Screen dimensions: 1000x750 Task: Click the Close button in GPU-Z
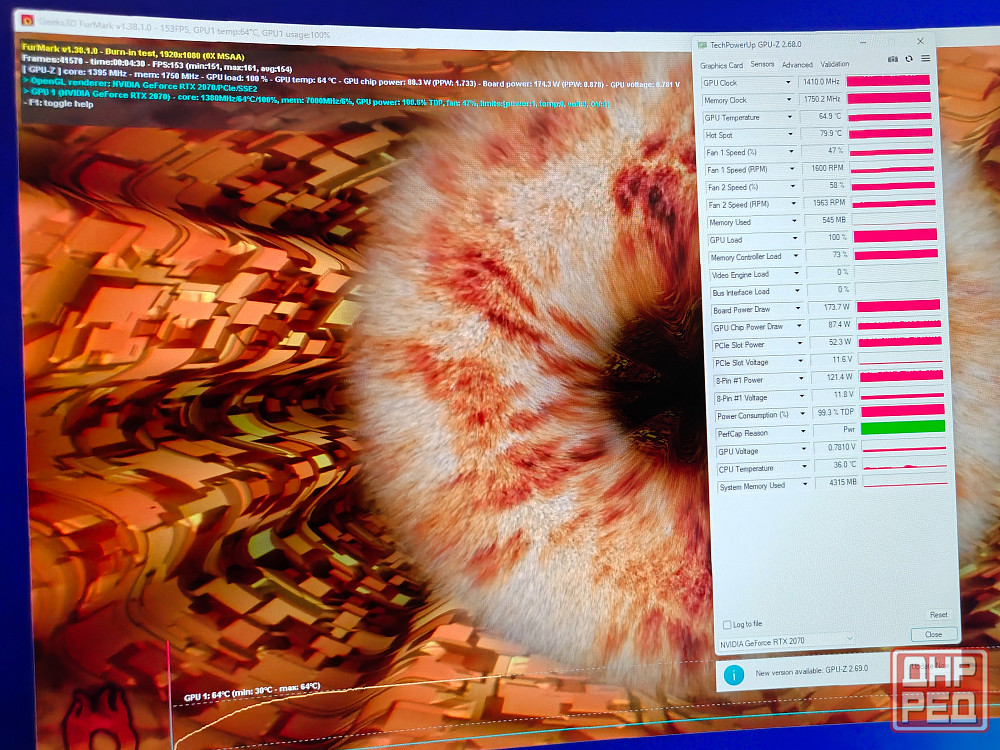pyautogui.click(x=934, y=634)
